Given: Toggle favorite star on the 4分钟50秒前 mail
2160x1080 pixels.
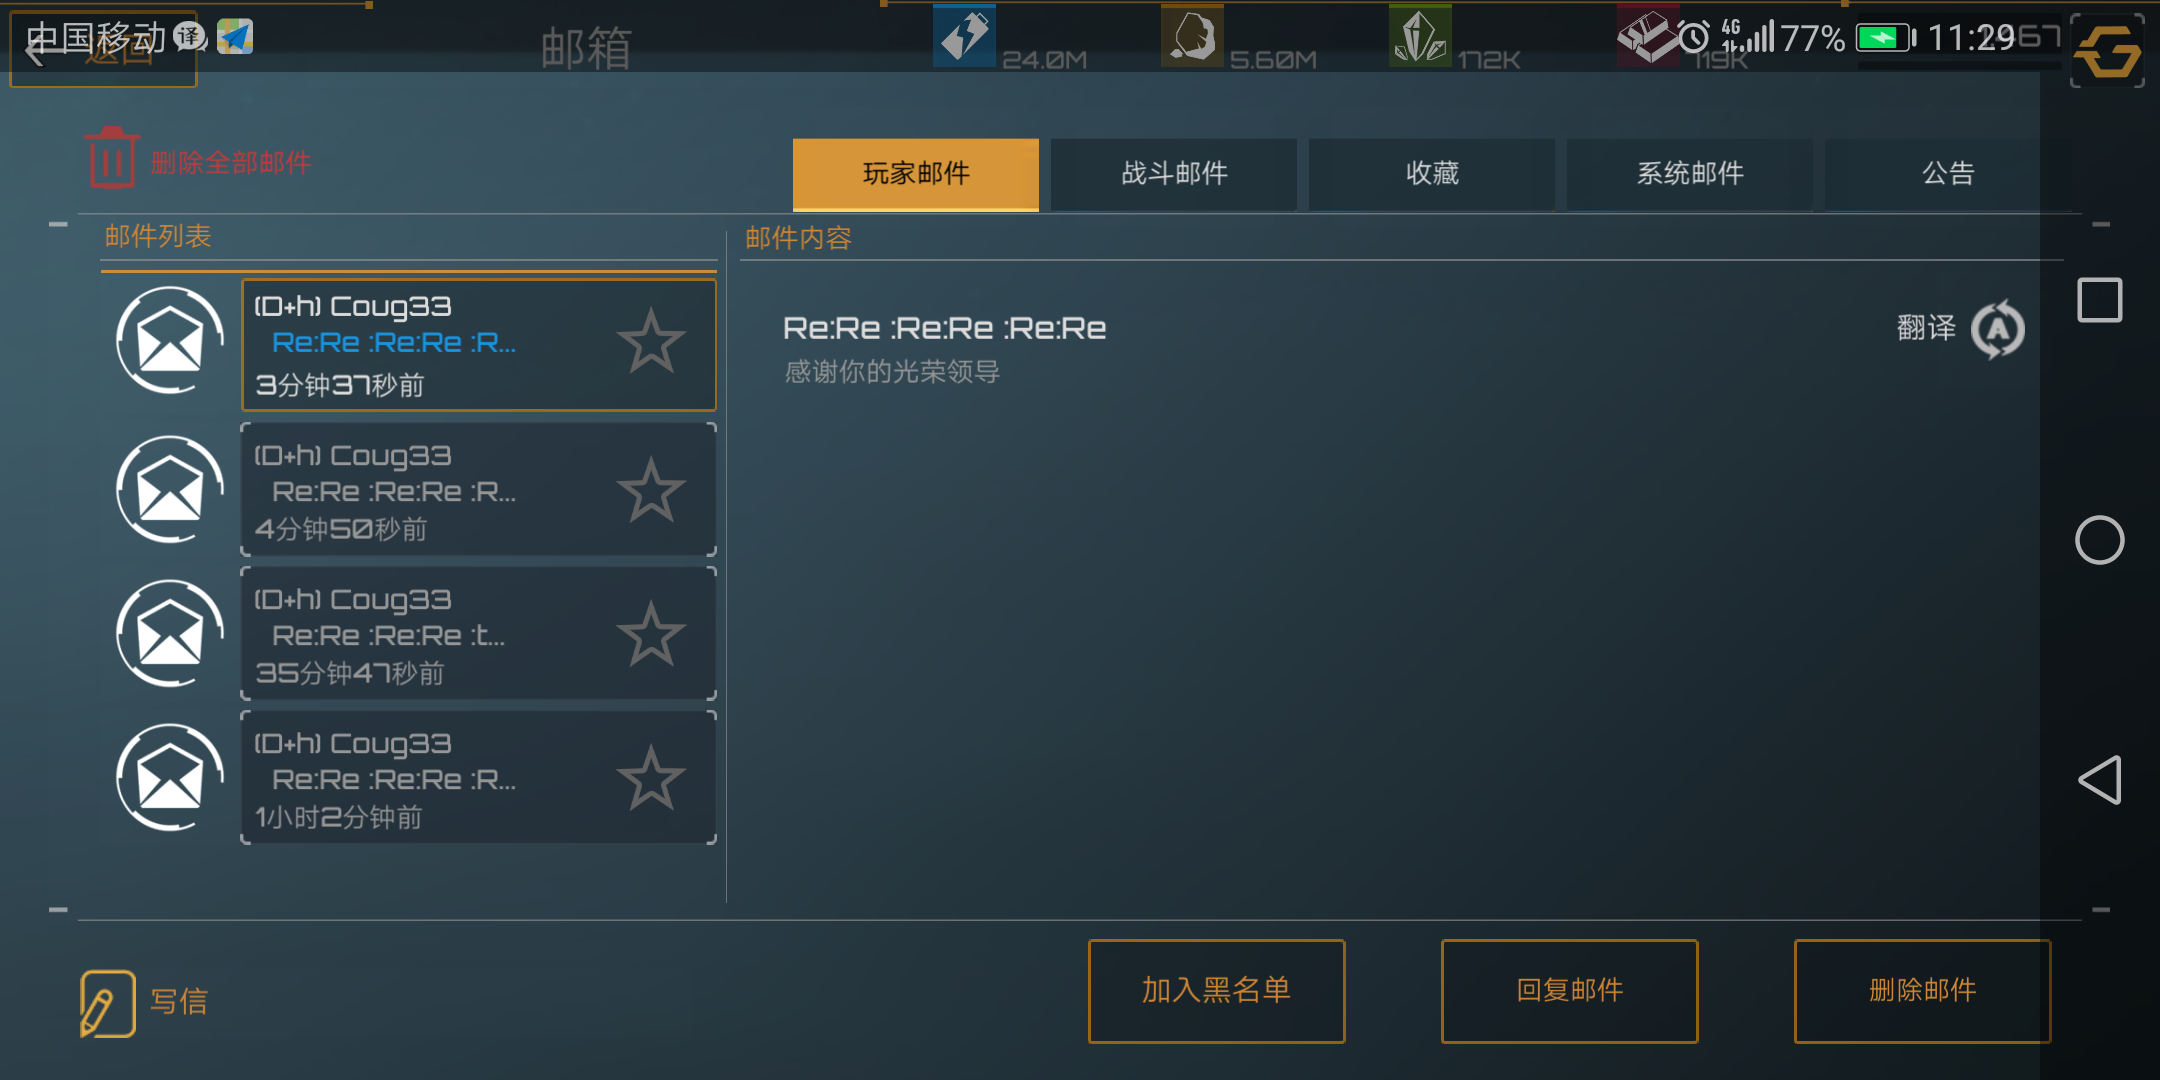Looking at the screenshot, I should click(651, 490).
